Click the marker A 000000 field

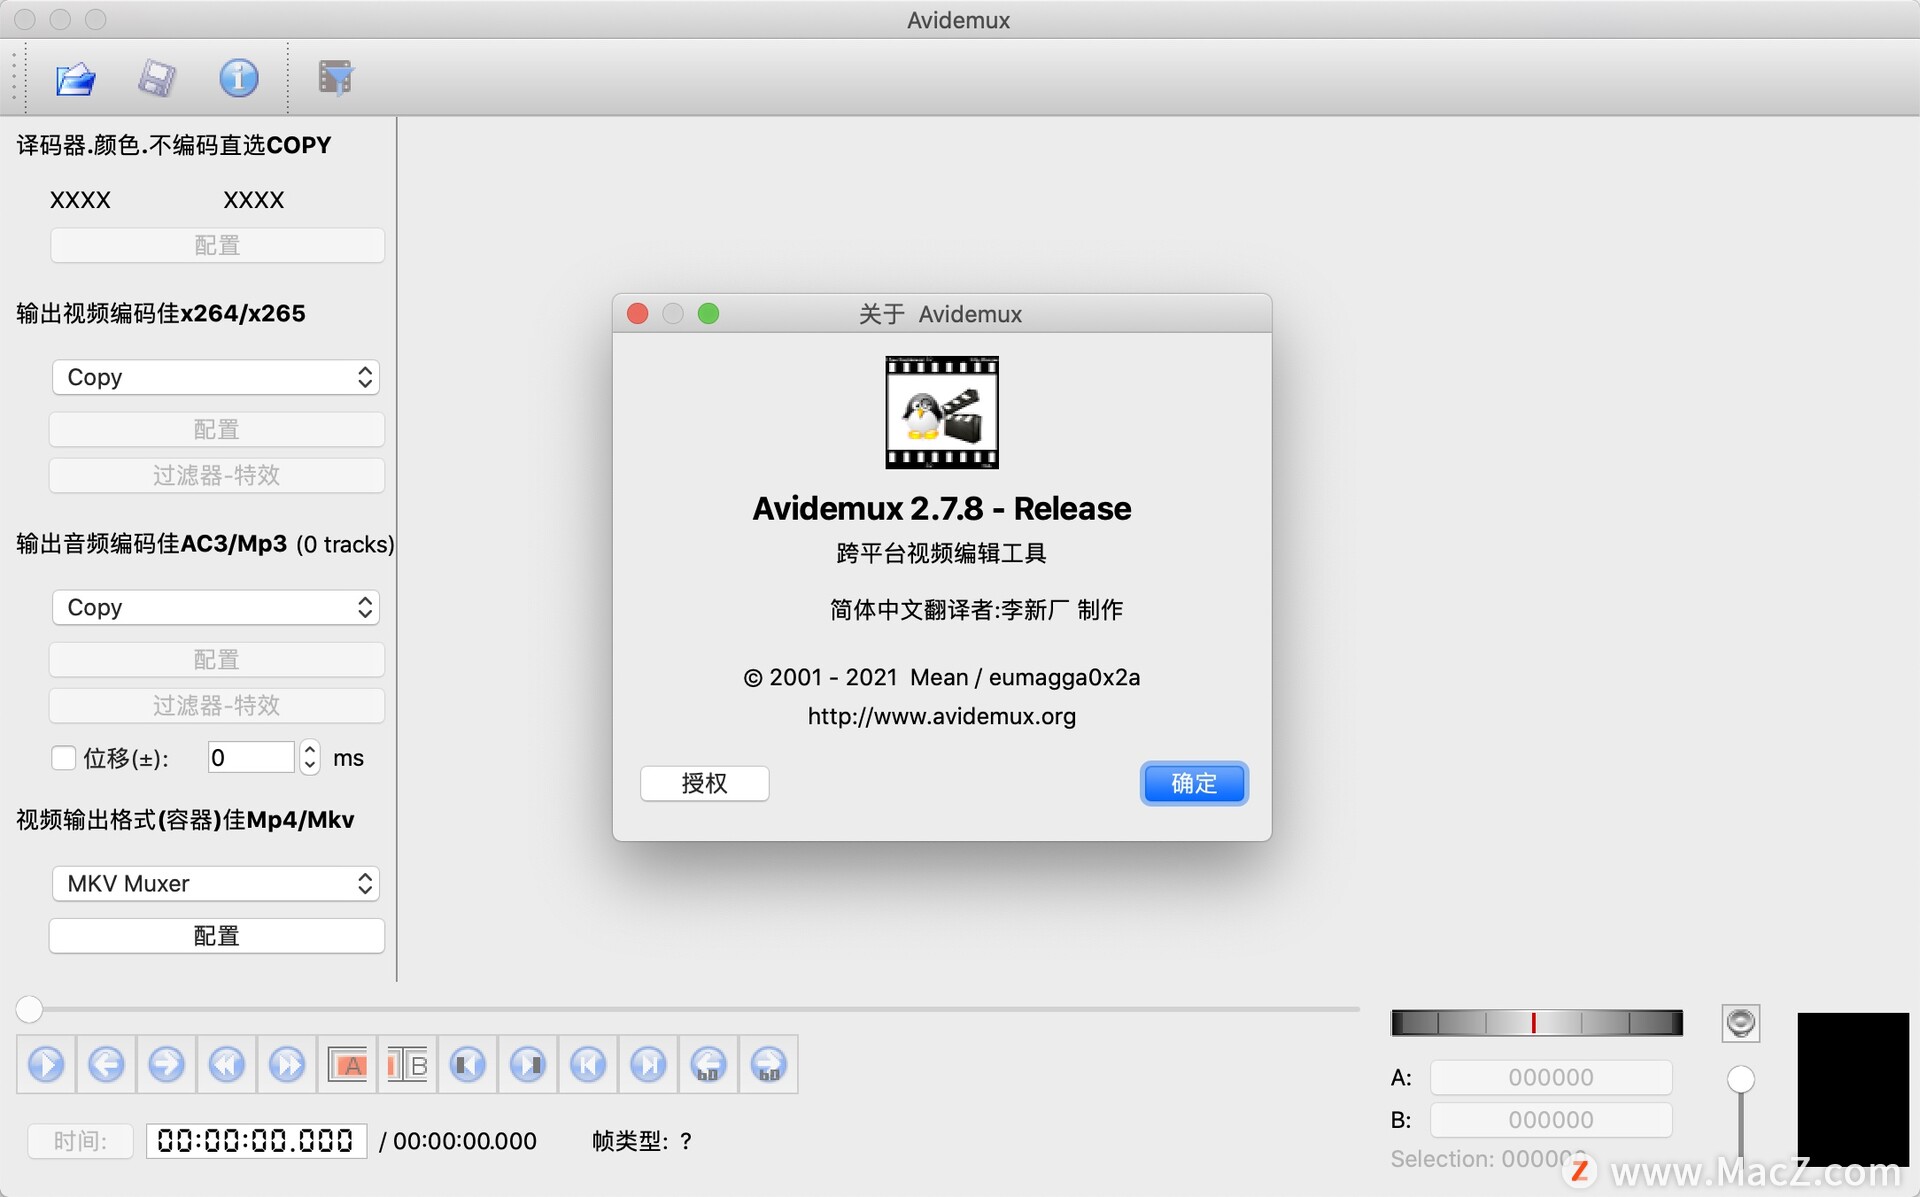(1550, 1077)
